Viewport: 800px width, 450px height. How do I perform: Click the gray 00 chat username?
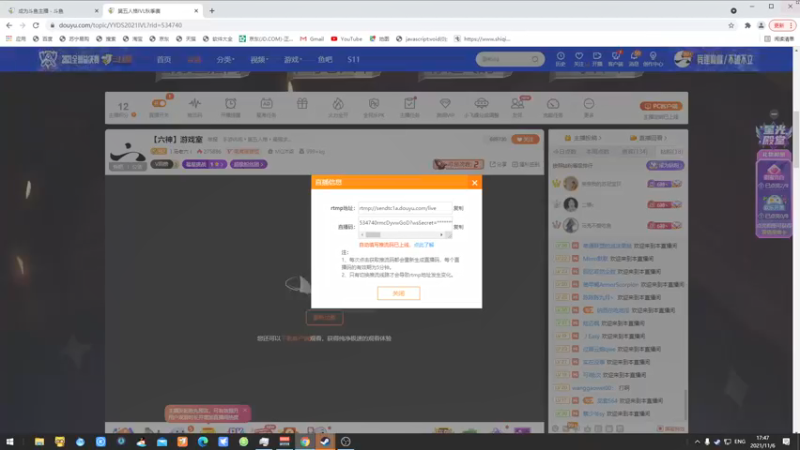point(592,388)
